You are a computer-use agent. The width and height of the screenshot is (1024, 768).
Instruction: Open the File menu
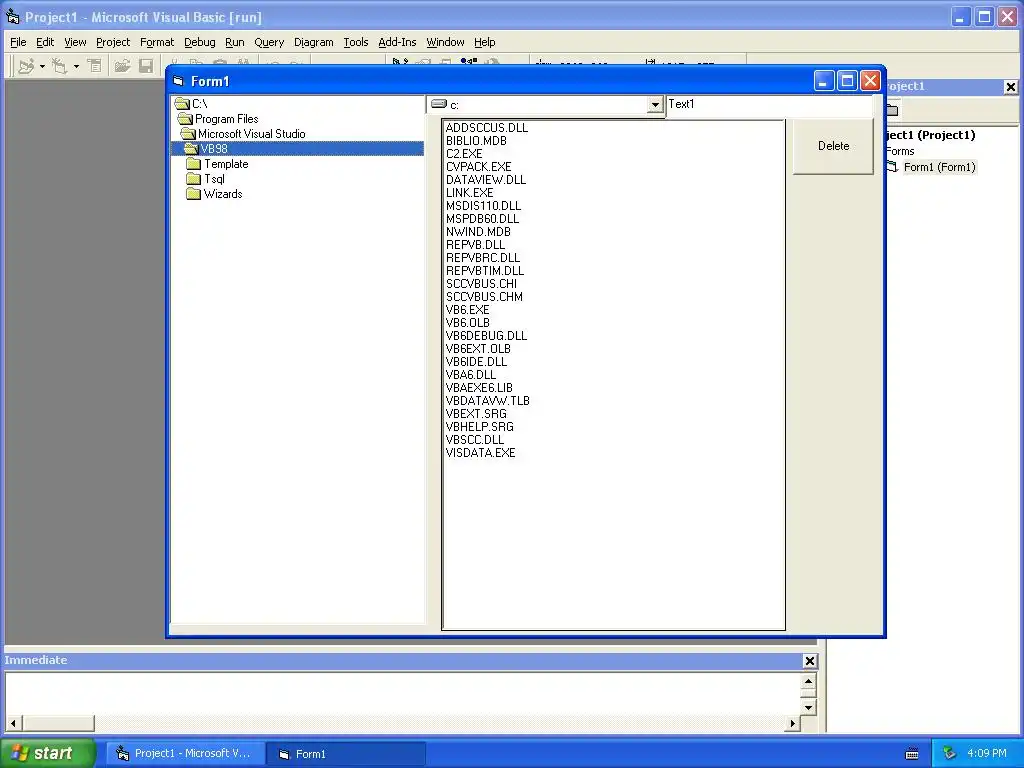(18, 42)
